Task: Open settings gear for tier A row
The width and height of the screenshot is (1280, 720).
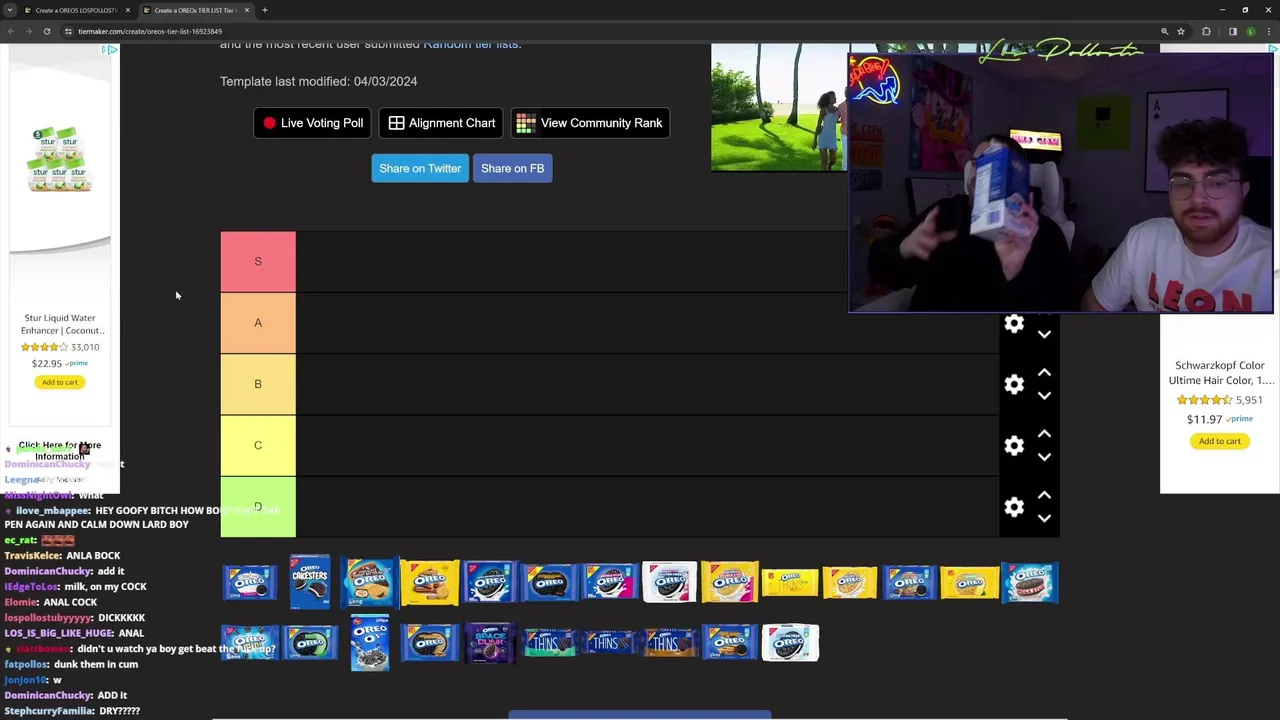Action: [x=1014, y=323]
